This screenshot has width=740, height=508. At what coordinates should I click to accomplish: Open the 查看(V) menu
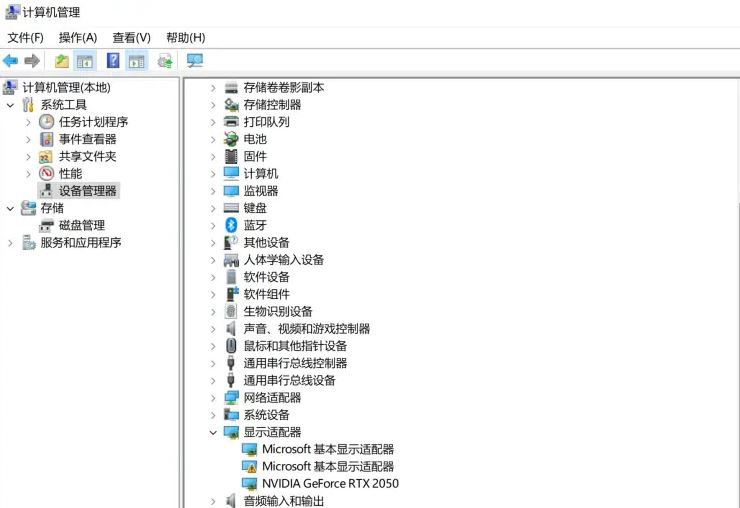point(131,37)
